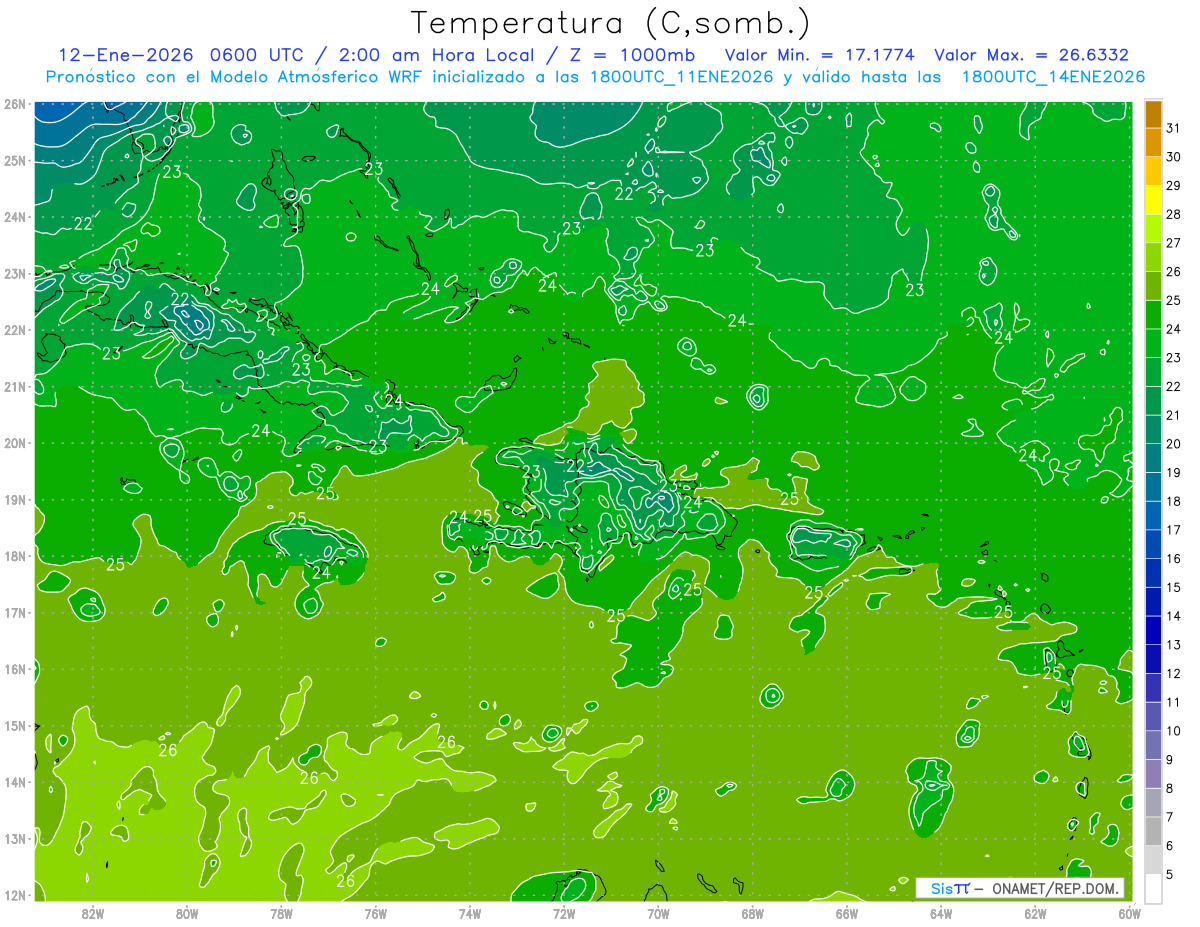Click the 68W longitude axis label
The width and height of the screenshot is (1200, 927).
752,914
